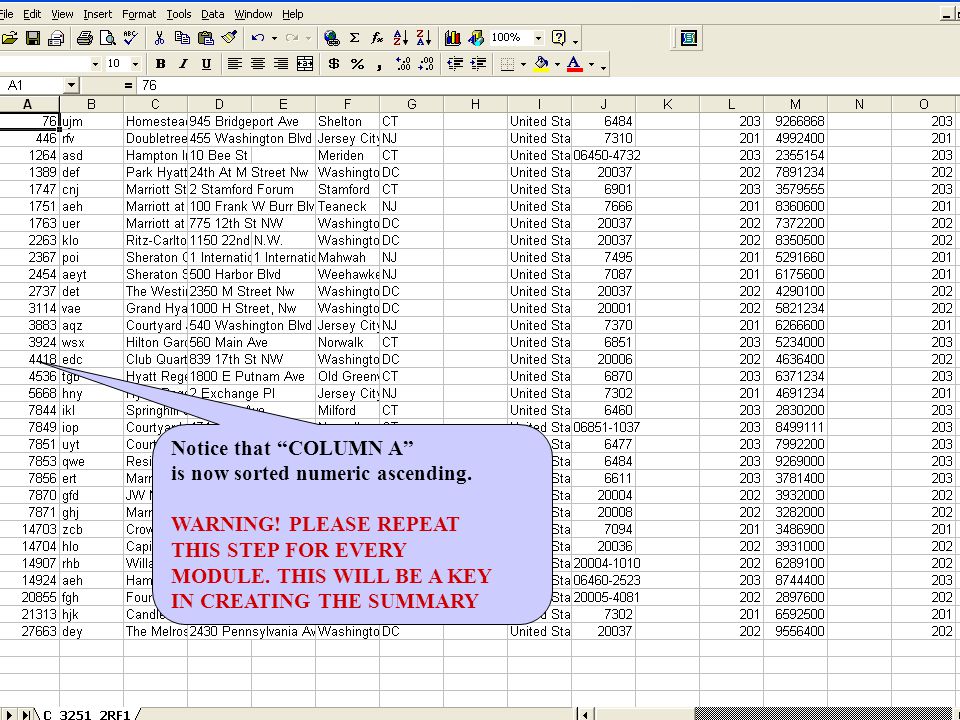Open Print Preview from the toolbar
Screen dimensions: 960x720
pos(108,39)
